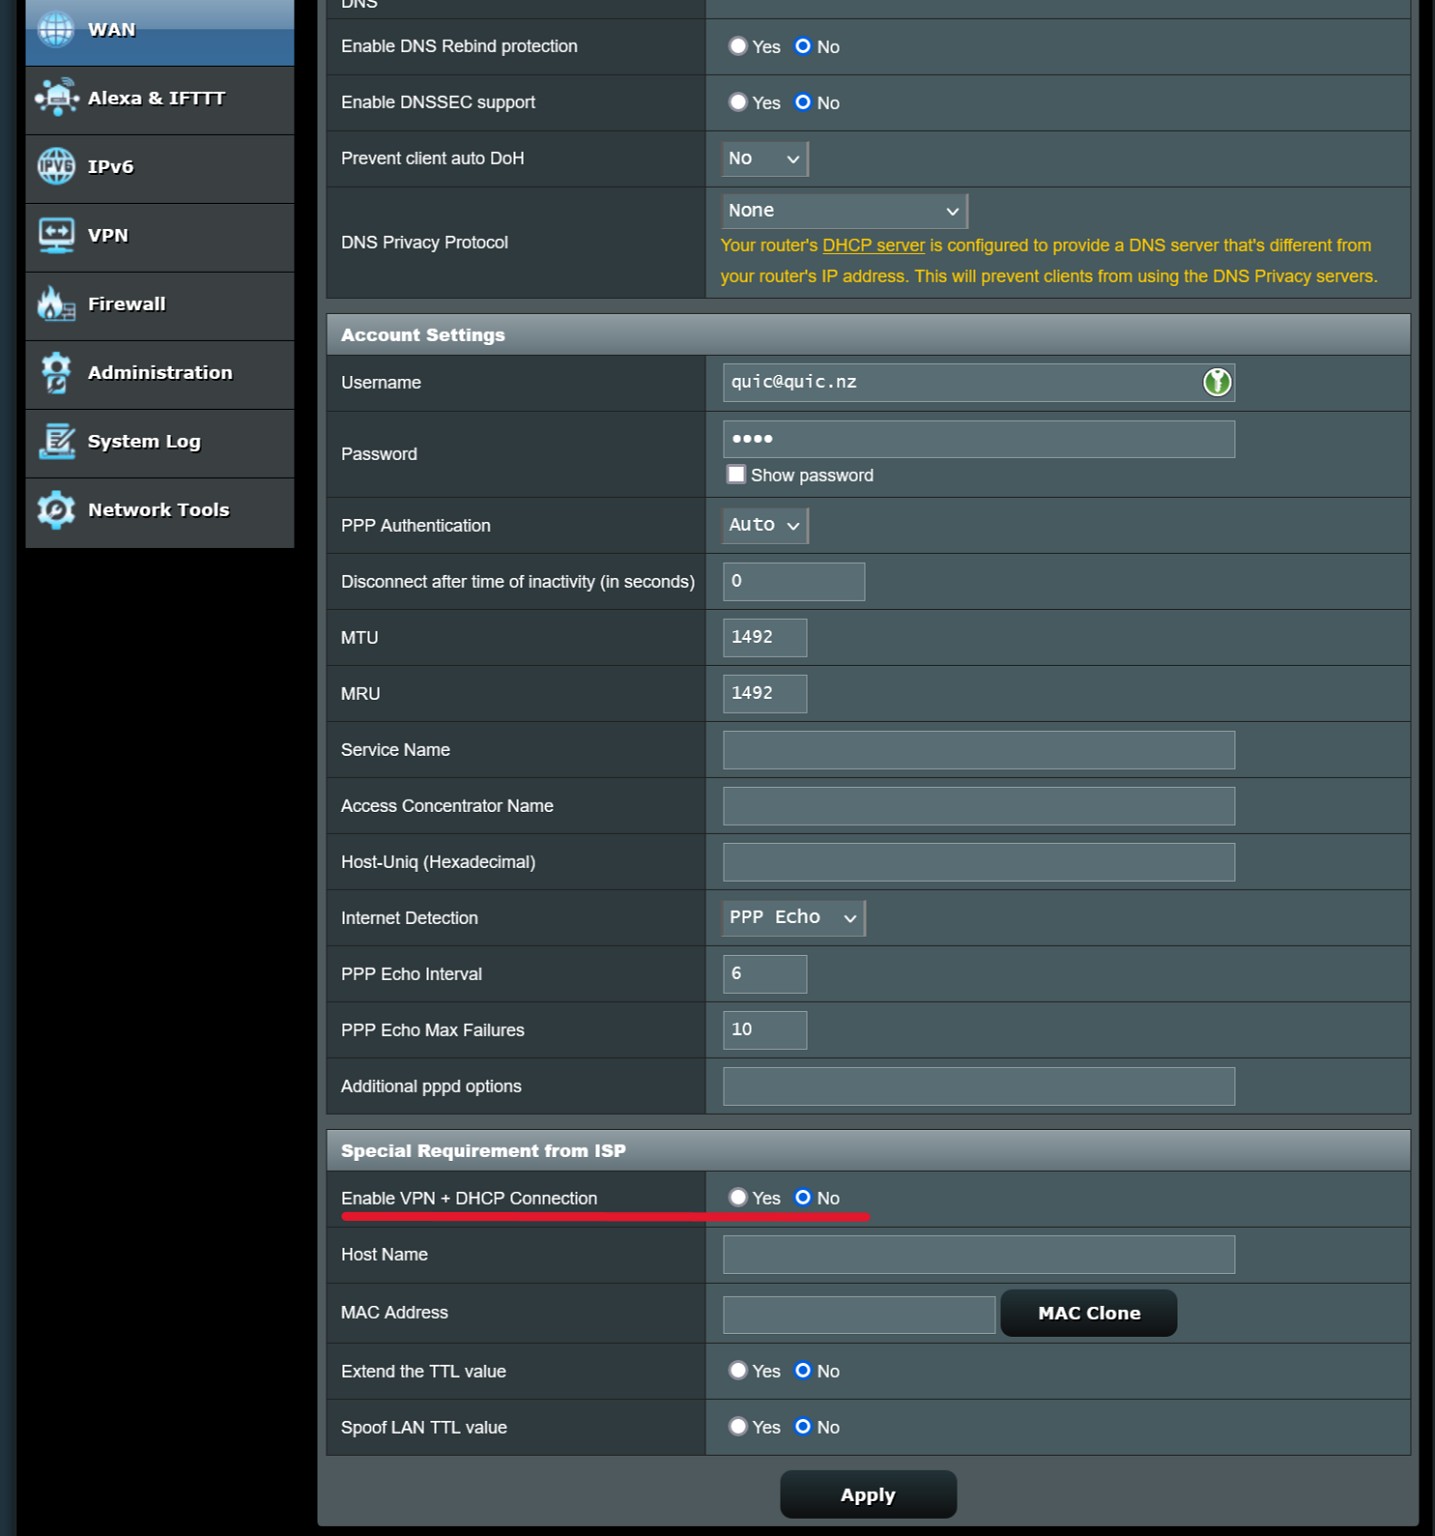
Task: Expand the DNS Privacy Protocol dropdown
Action: coord(843,211)
